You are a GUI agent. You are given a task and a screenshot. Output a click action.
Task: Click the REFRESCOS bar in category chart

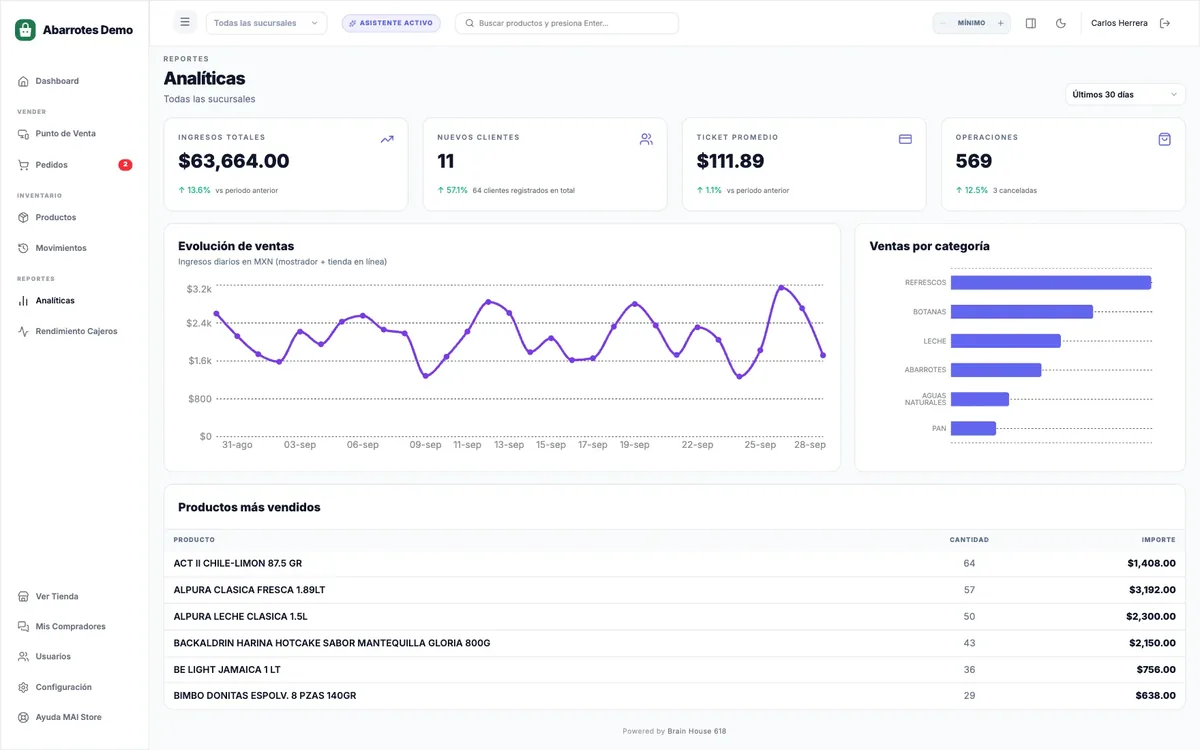(x=1051, y=282)
